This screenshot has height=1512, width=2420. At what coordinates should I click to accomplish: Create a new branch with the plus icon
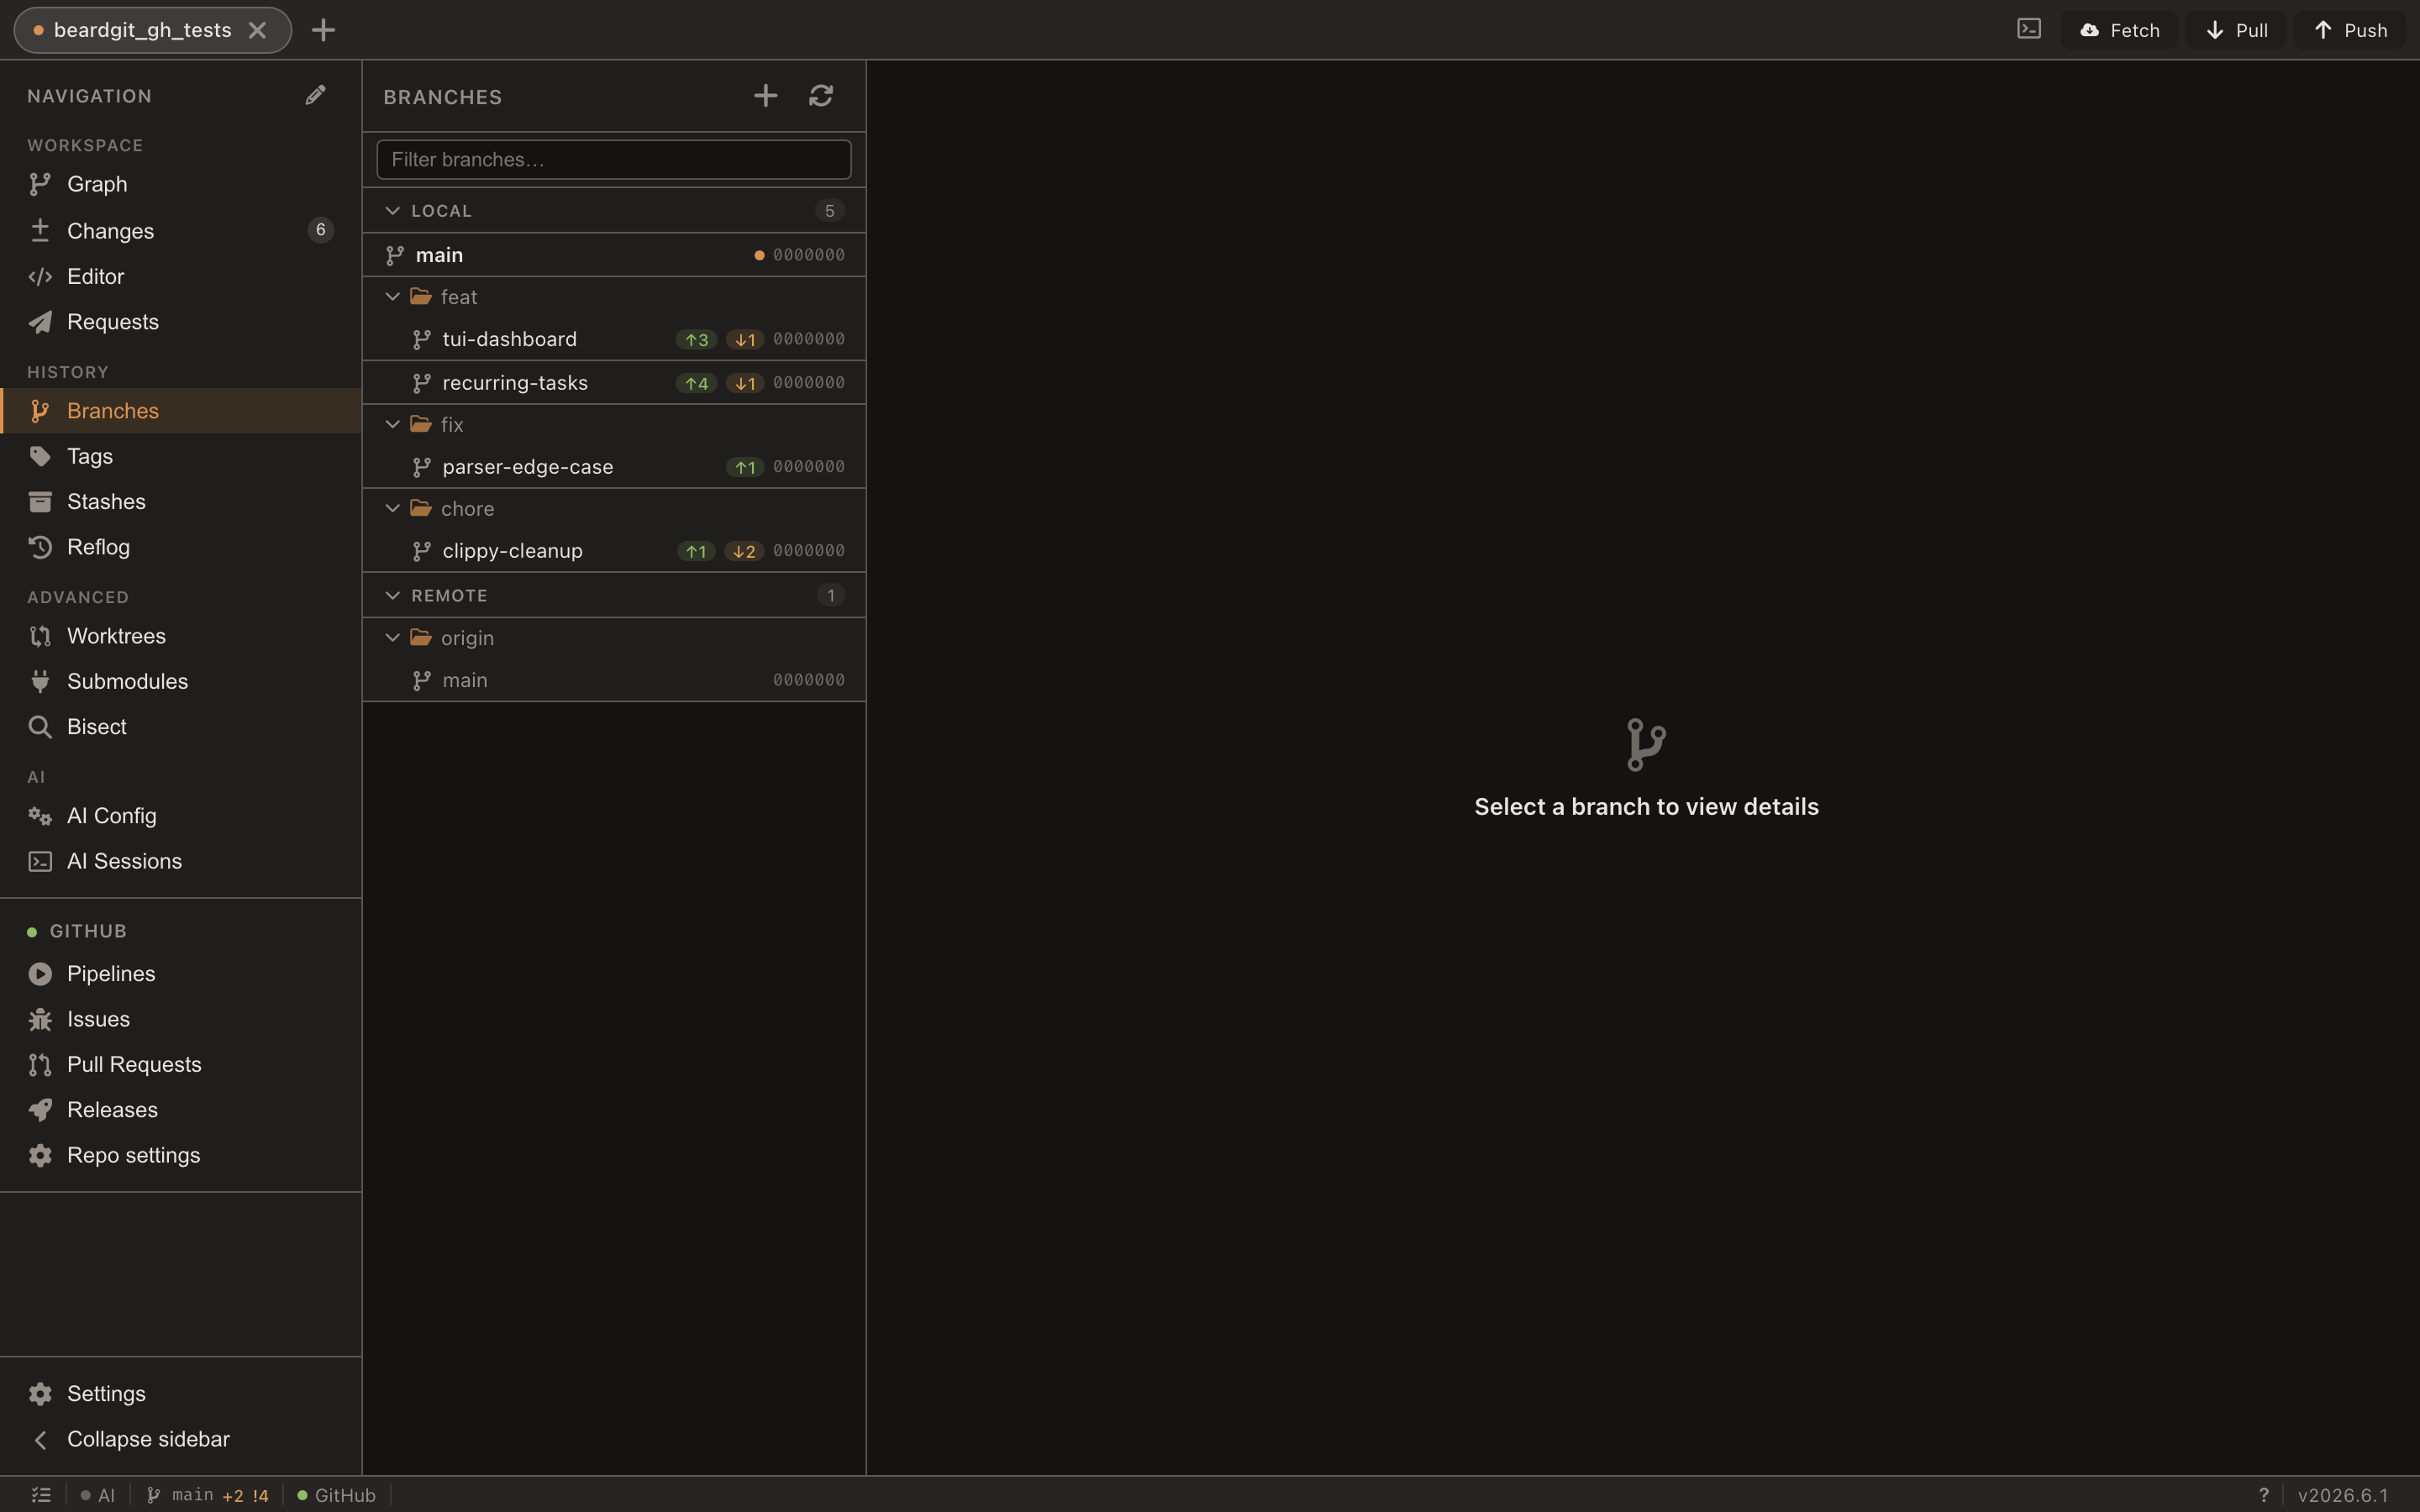(x=765, y=95)
